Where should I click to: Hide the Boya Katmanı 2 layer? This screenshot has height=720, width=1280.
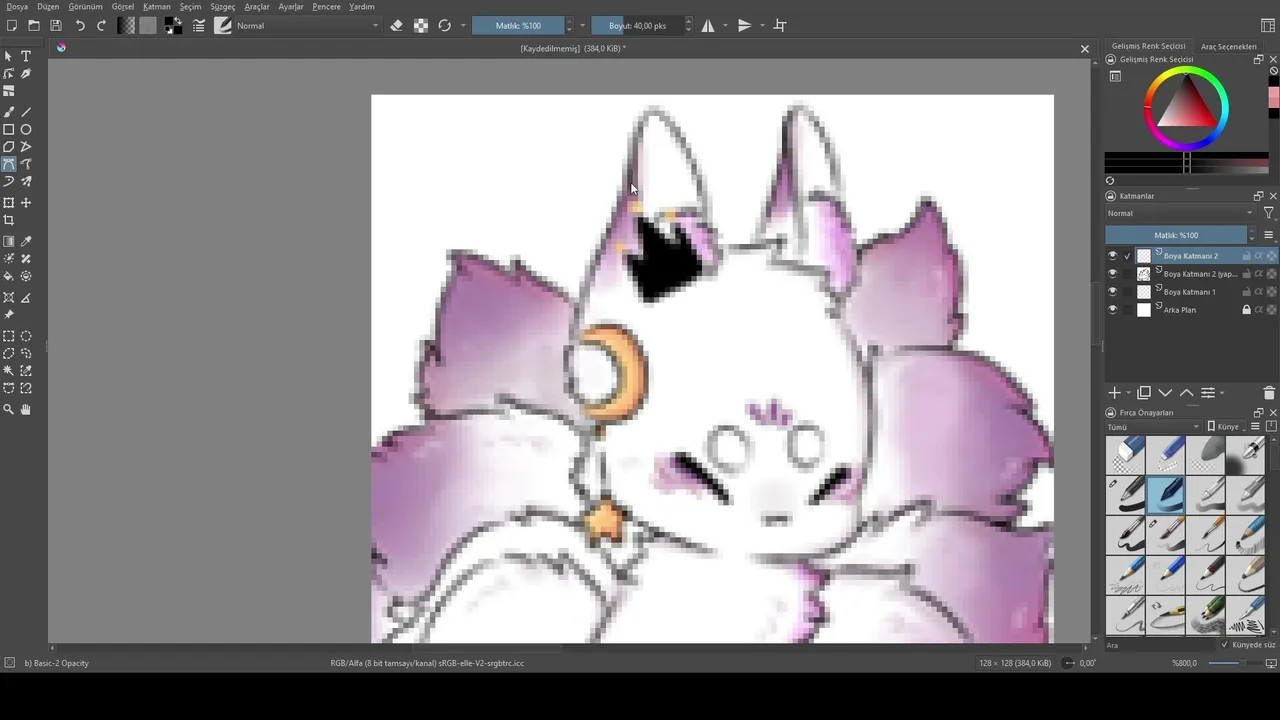click(x=1112, y=256)
